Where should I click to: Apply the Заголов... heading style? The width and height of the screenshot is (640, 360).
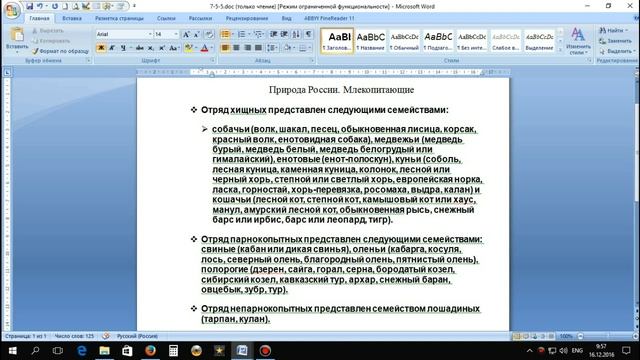tap(337, 41)
